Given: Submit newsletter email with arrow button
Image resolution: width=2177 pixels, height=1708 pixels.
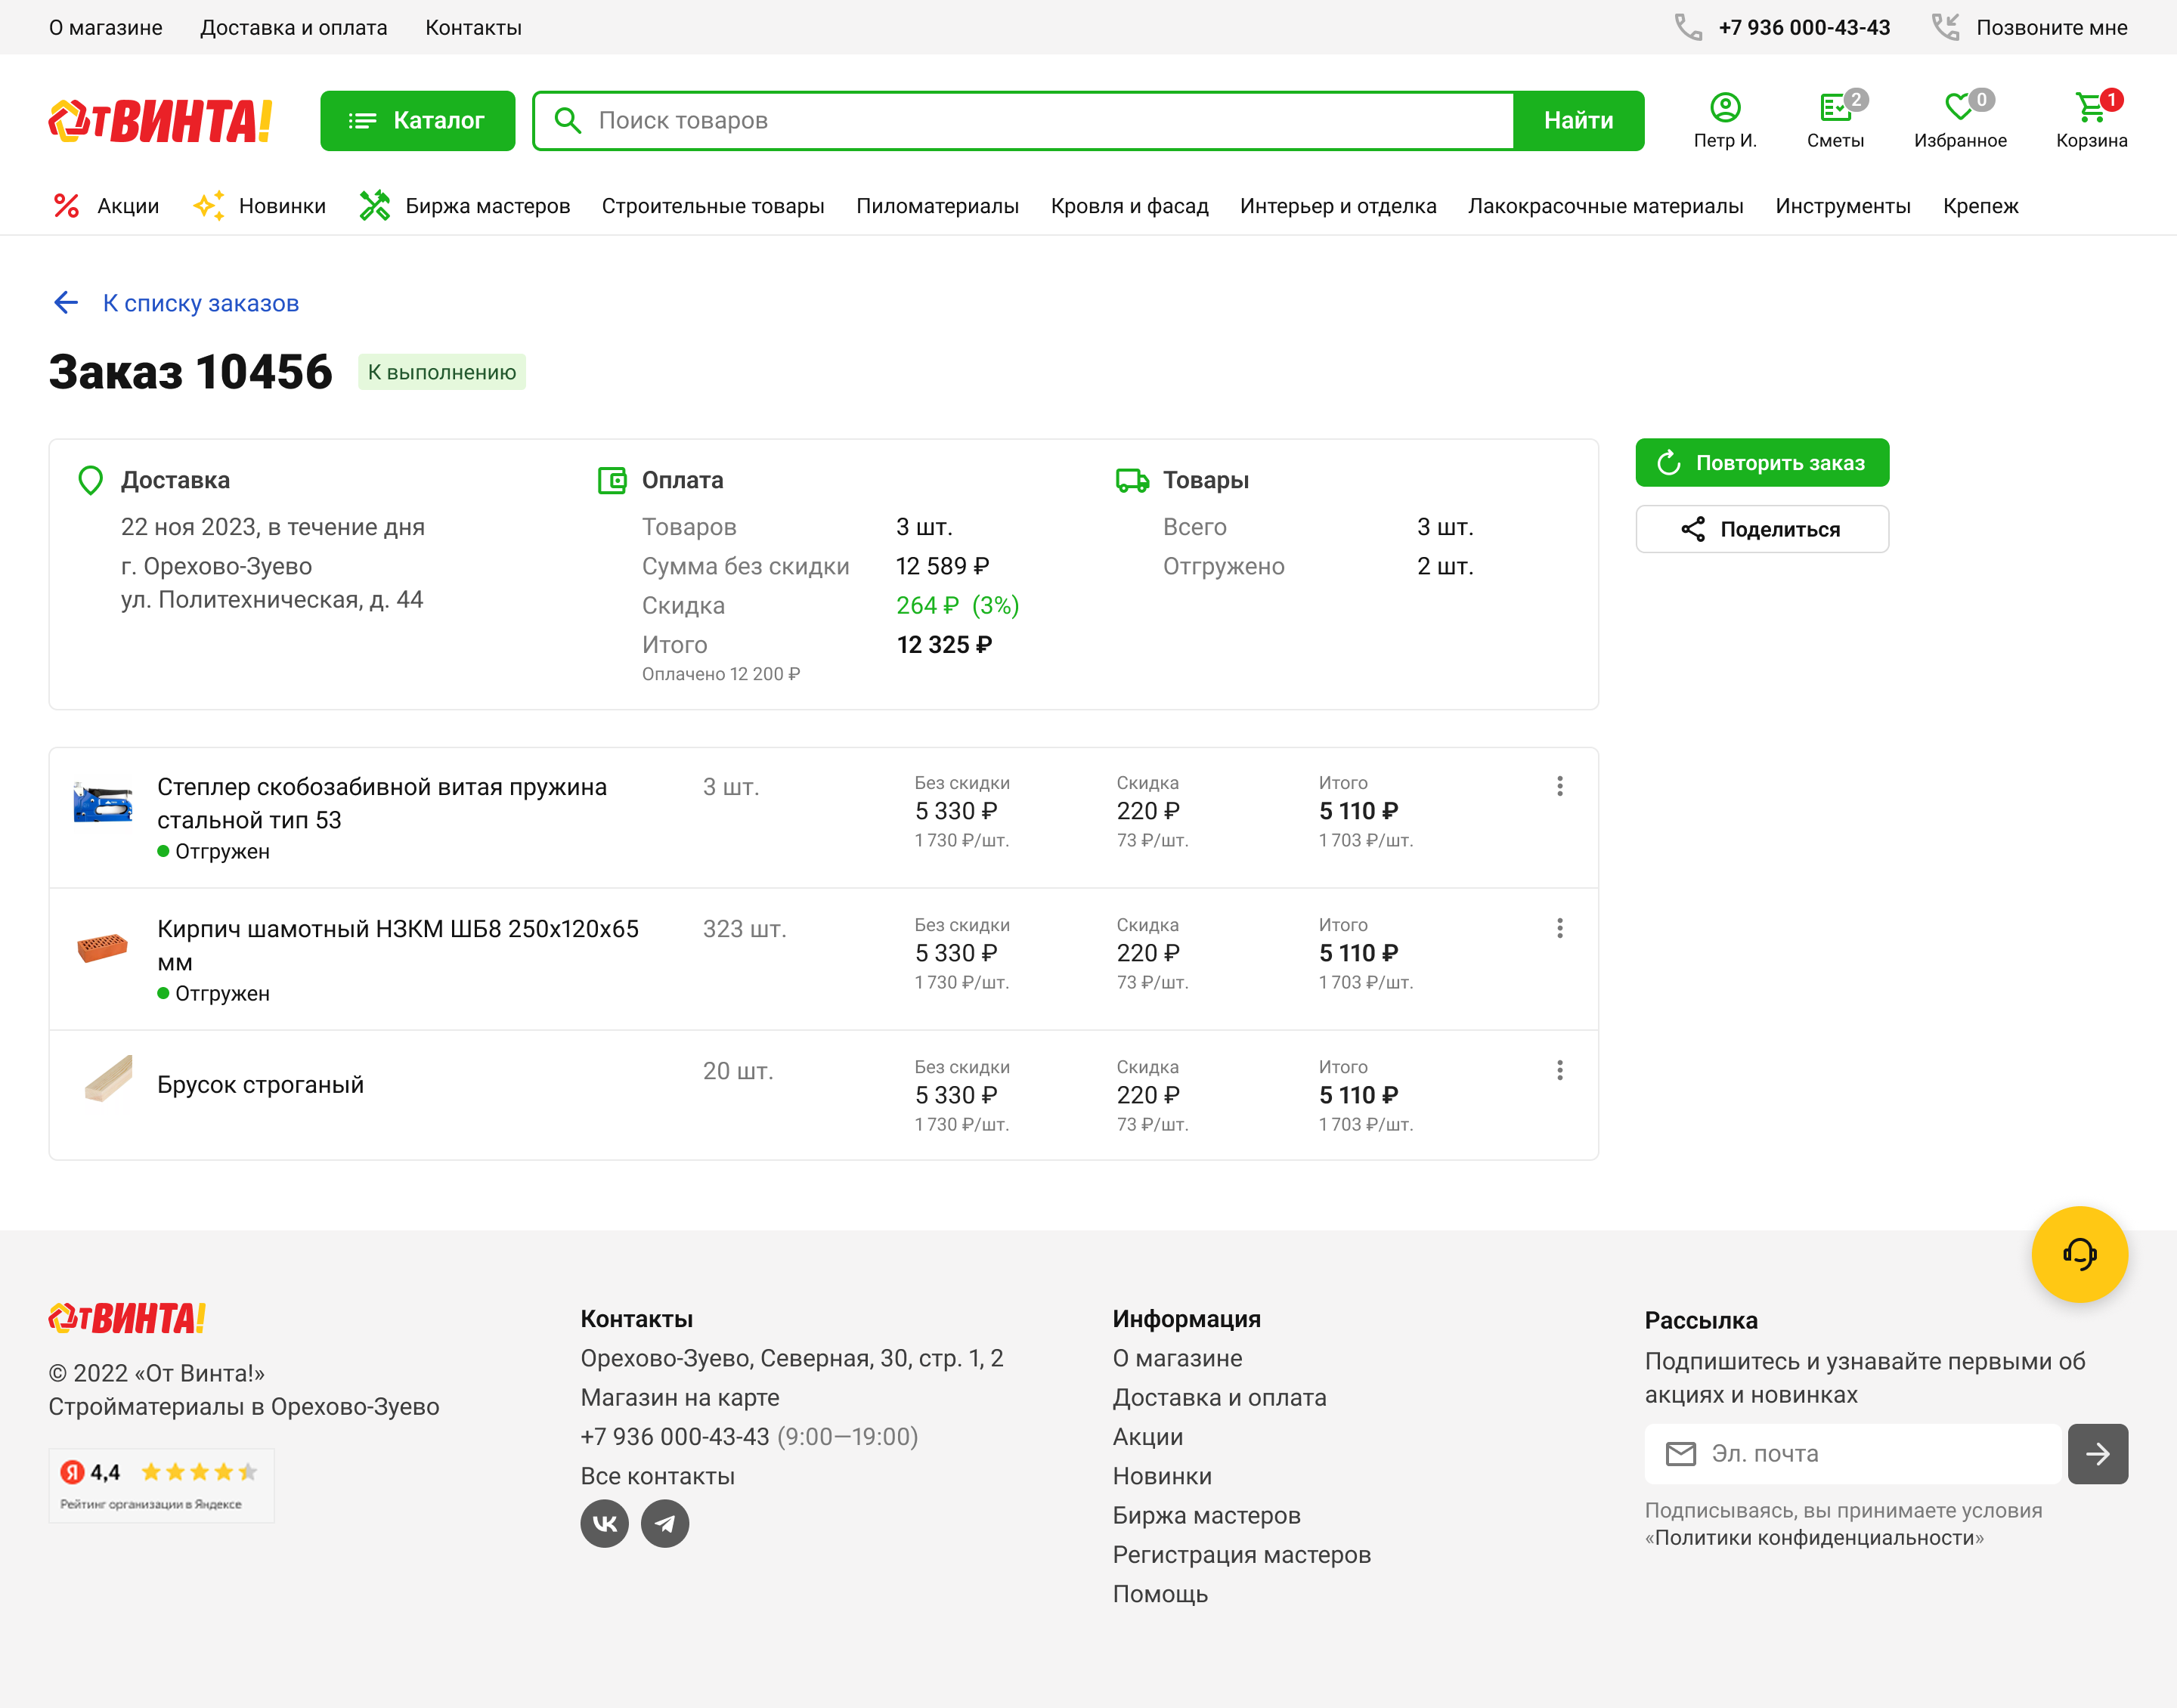Looking at the screenshot, I should (2097, 1453).
